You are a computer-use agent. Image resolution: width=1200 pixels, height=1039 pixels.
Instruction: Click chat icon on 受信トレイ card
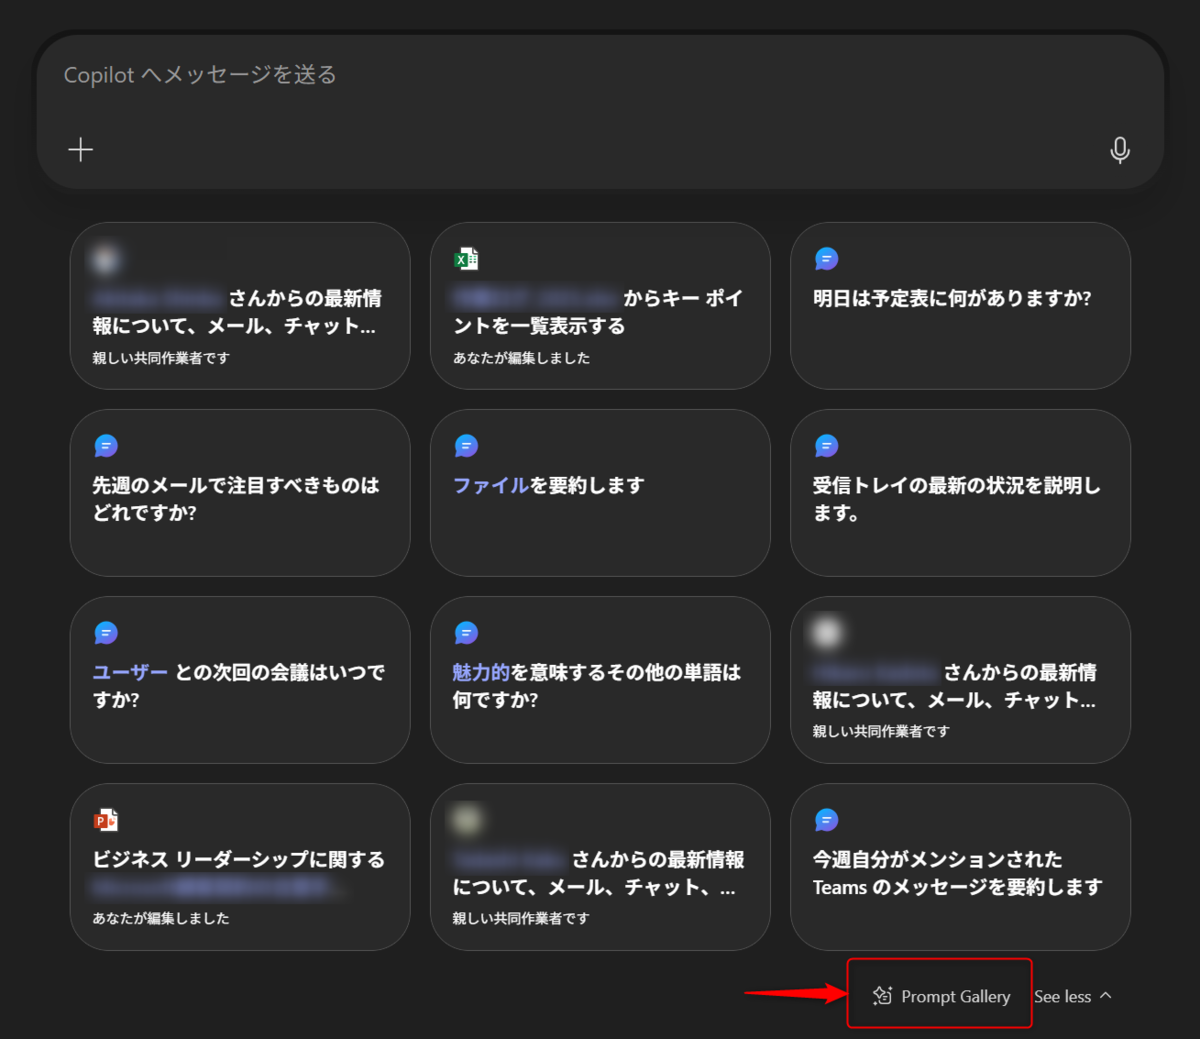pos(826,446)
